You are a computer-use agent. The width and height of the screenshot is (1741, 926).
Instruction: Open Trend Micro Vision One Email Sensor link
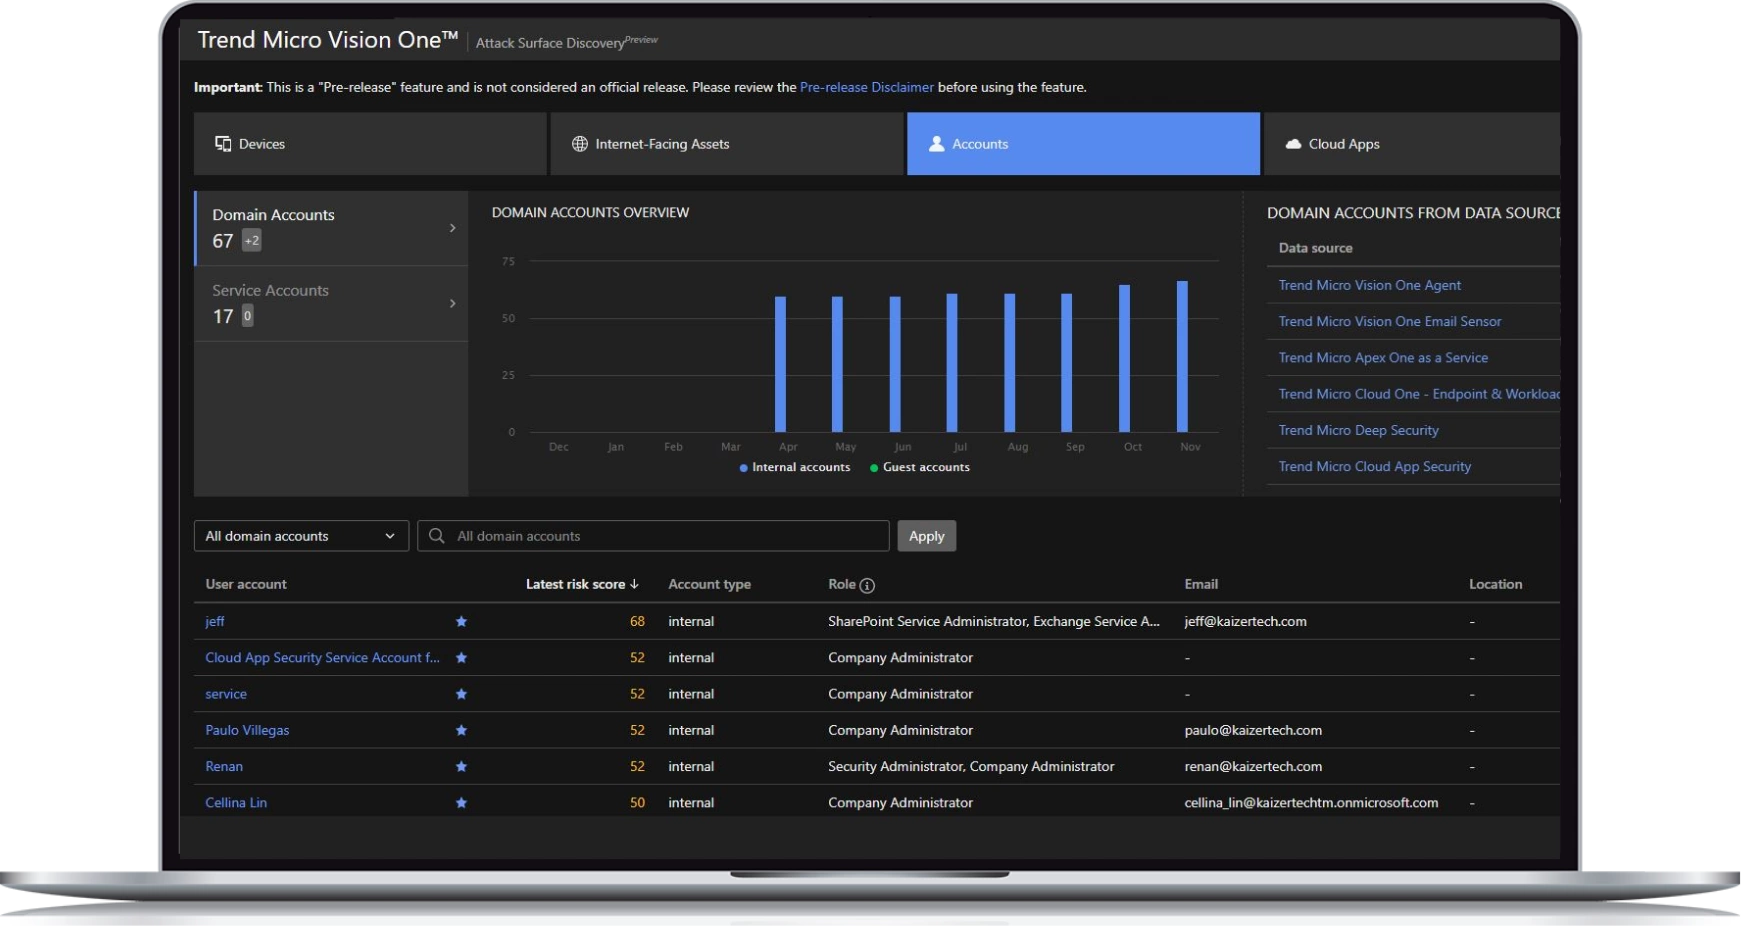click(1390, 321)
